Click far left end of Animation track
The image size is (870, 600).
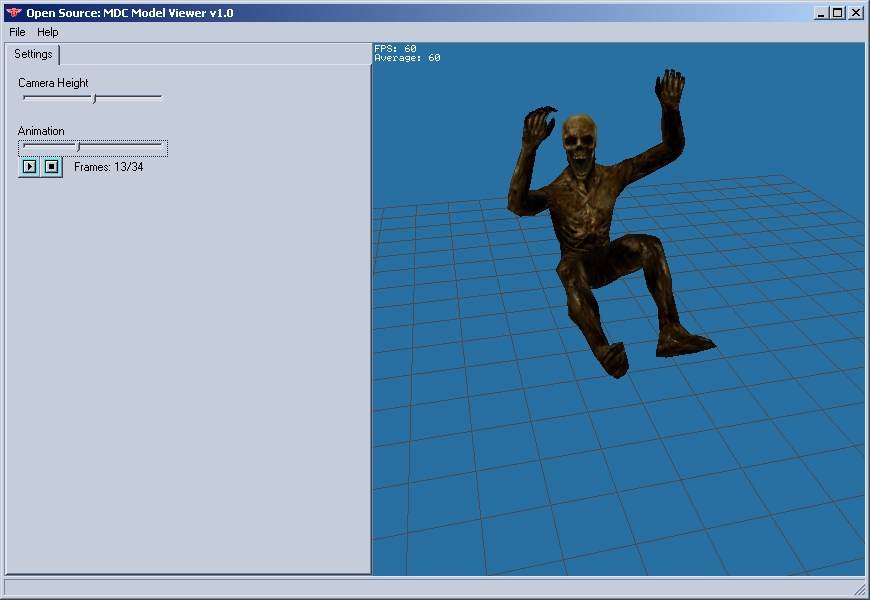click(24, 147)
